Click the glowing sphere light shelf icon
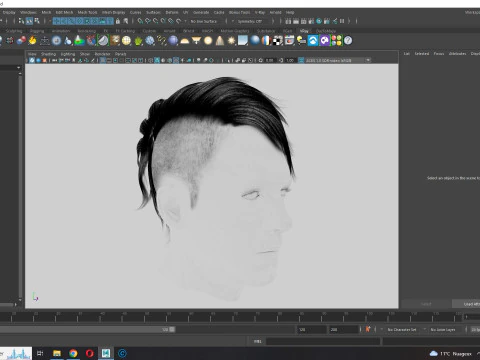The image size is (480, 360). point(208,41)
